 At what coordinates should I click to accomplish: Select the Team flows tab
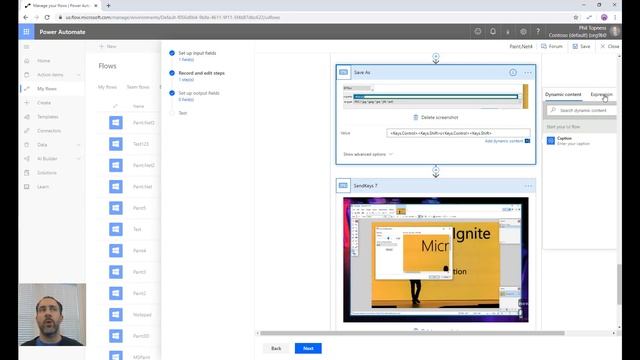(138, 87)
